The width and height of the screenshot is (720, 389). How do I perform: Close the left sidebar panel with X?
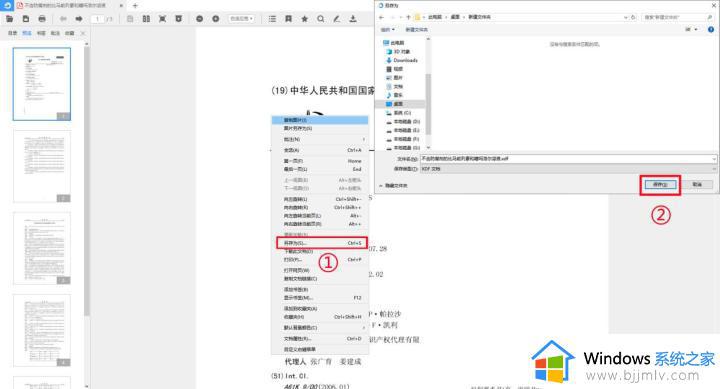tap(83, 33)
